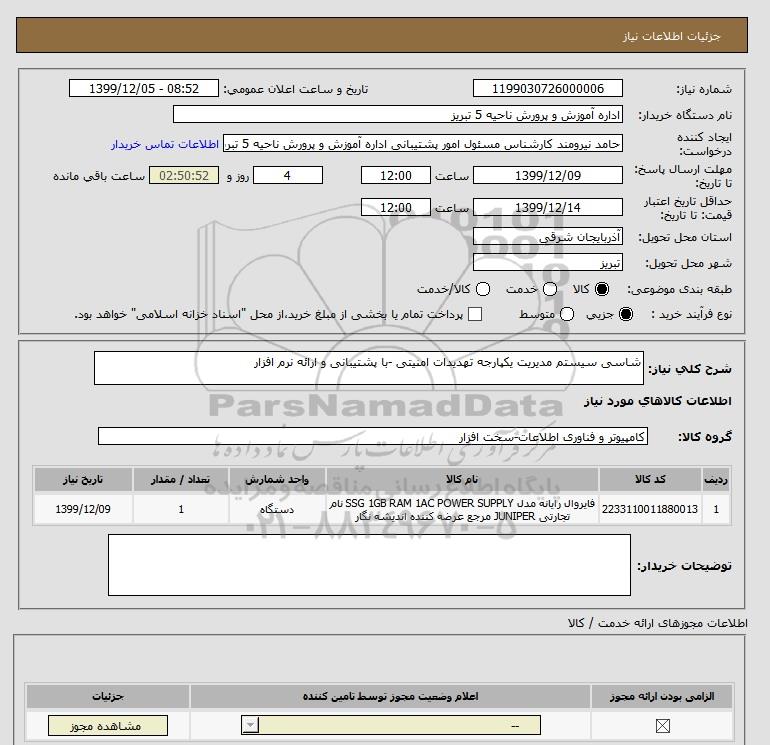
Task: Click the request creator field
Action: click(x=423, y=144)
